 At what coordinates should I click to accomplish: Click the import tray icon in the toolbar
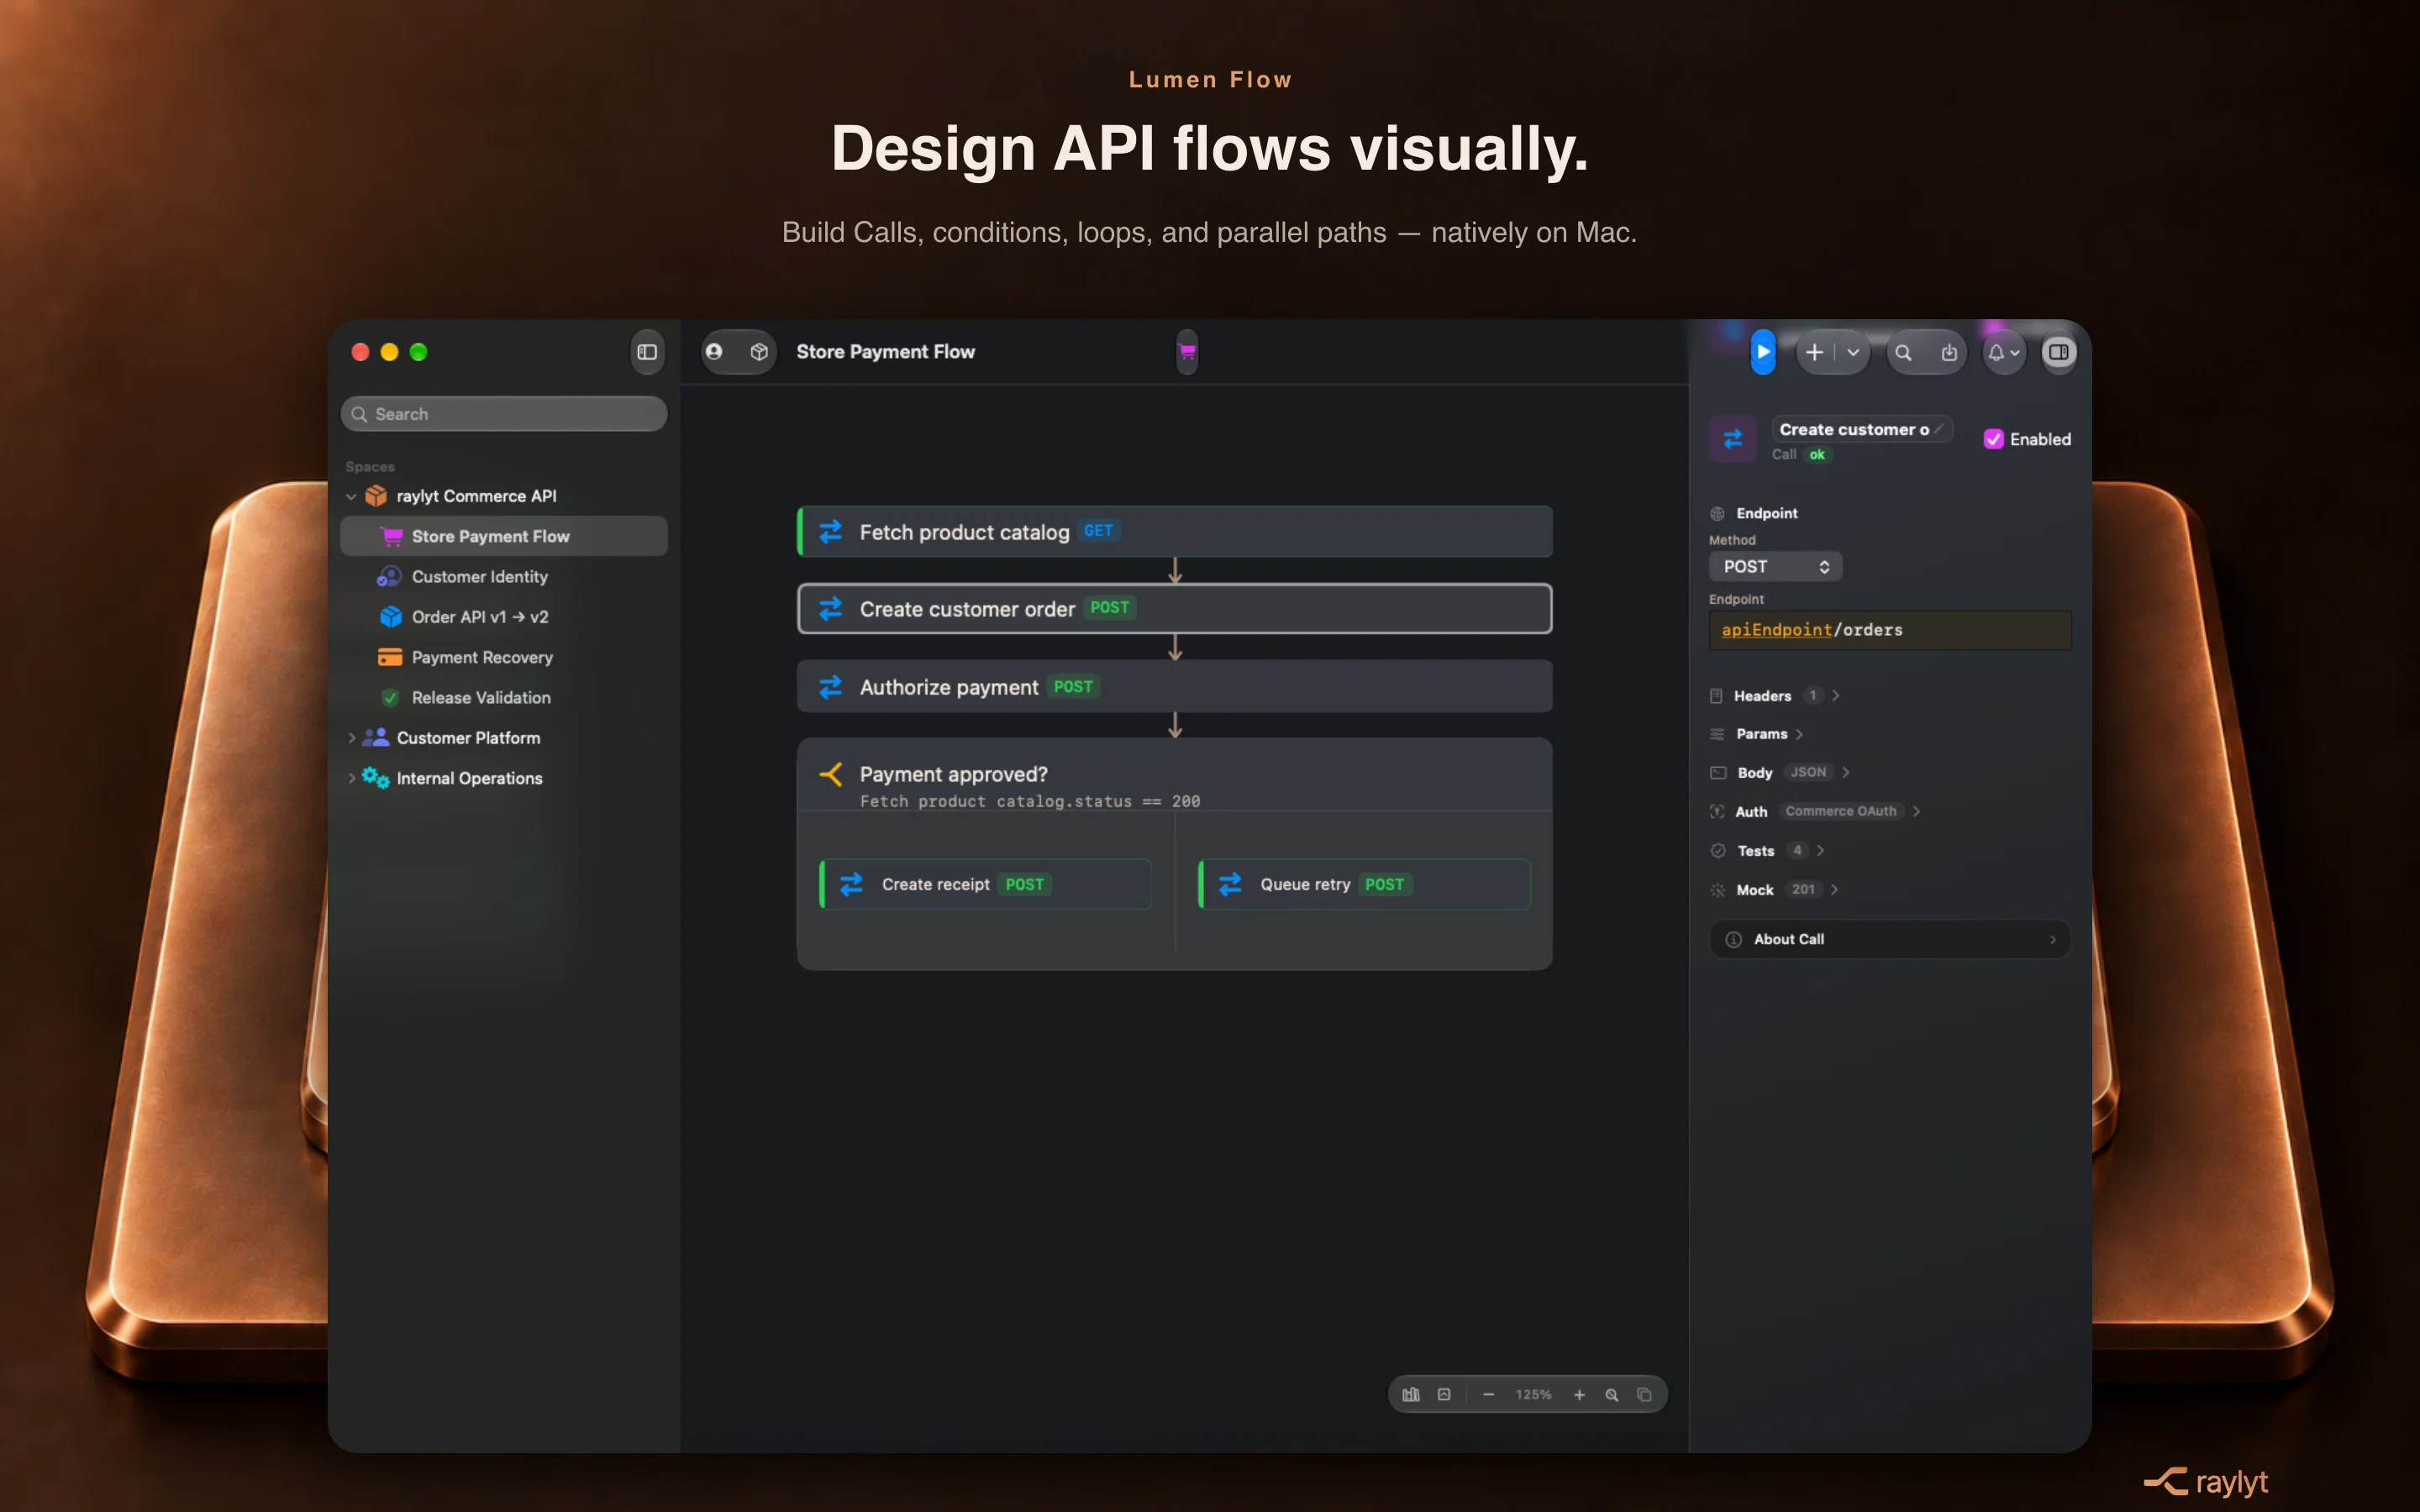tap(1949, 352)
